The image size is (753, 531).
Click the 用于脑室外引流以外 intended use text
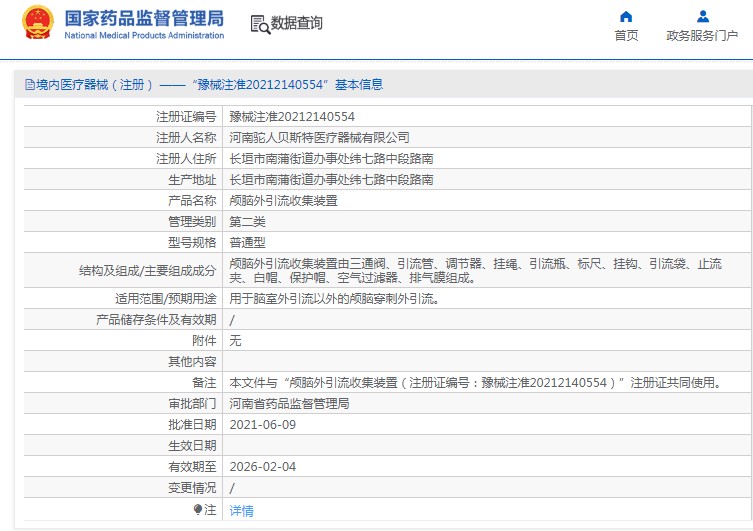pyautogui.click(x=334, y=299)
